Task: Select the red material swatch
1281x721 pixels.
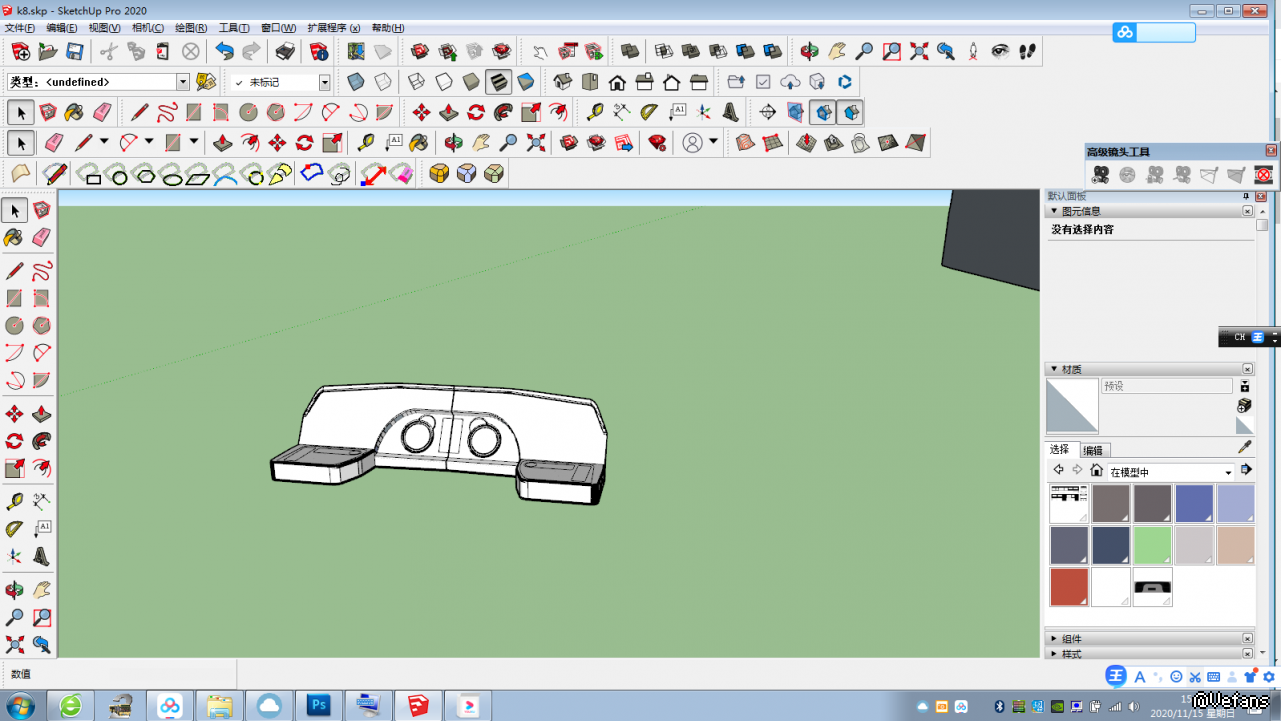Action: [x=1069, y=587]
